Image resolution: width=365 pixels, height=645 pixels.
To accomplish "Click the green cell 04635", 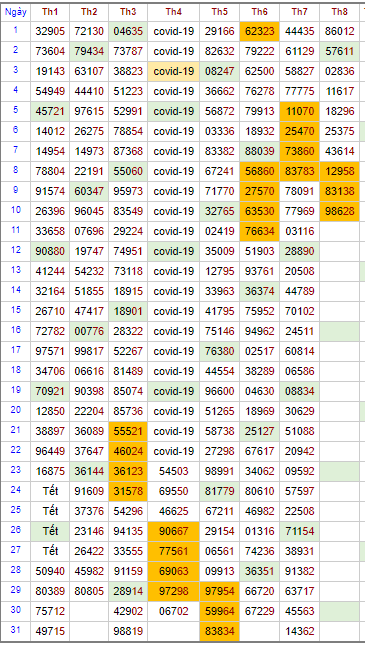I will 128,31.
